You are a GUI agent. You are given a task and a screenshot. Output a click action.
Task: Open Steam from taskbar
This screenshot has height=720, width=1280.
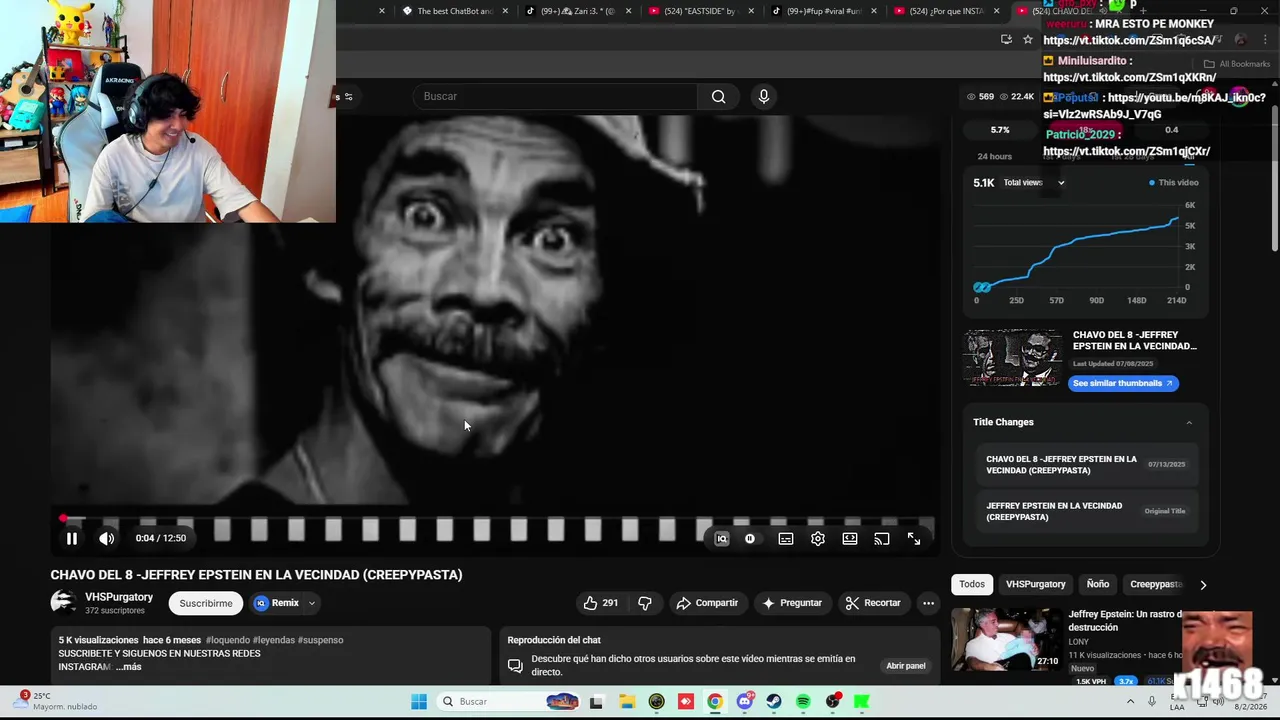pos(774,702)
